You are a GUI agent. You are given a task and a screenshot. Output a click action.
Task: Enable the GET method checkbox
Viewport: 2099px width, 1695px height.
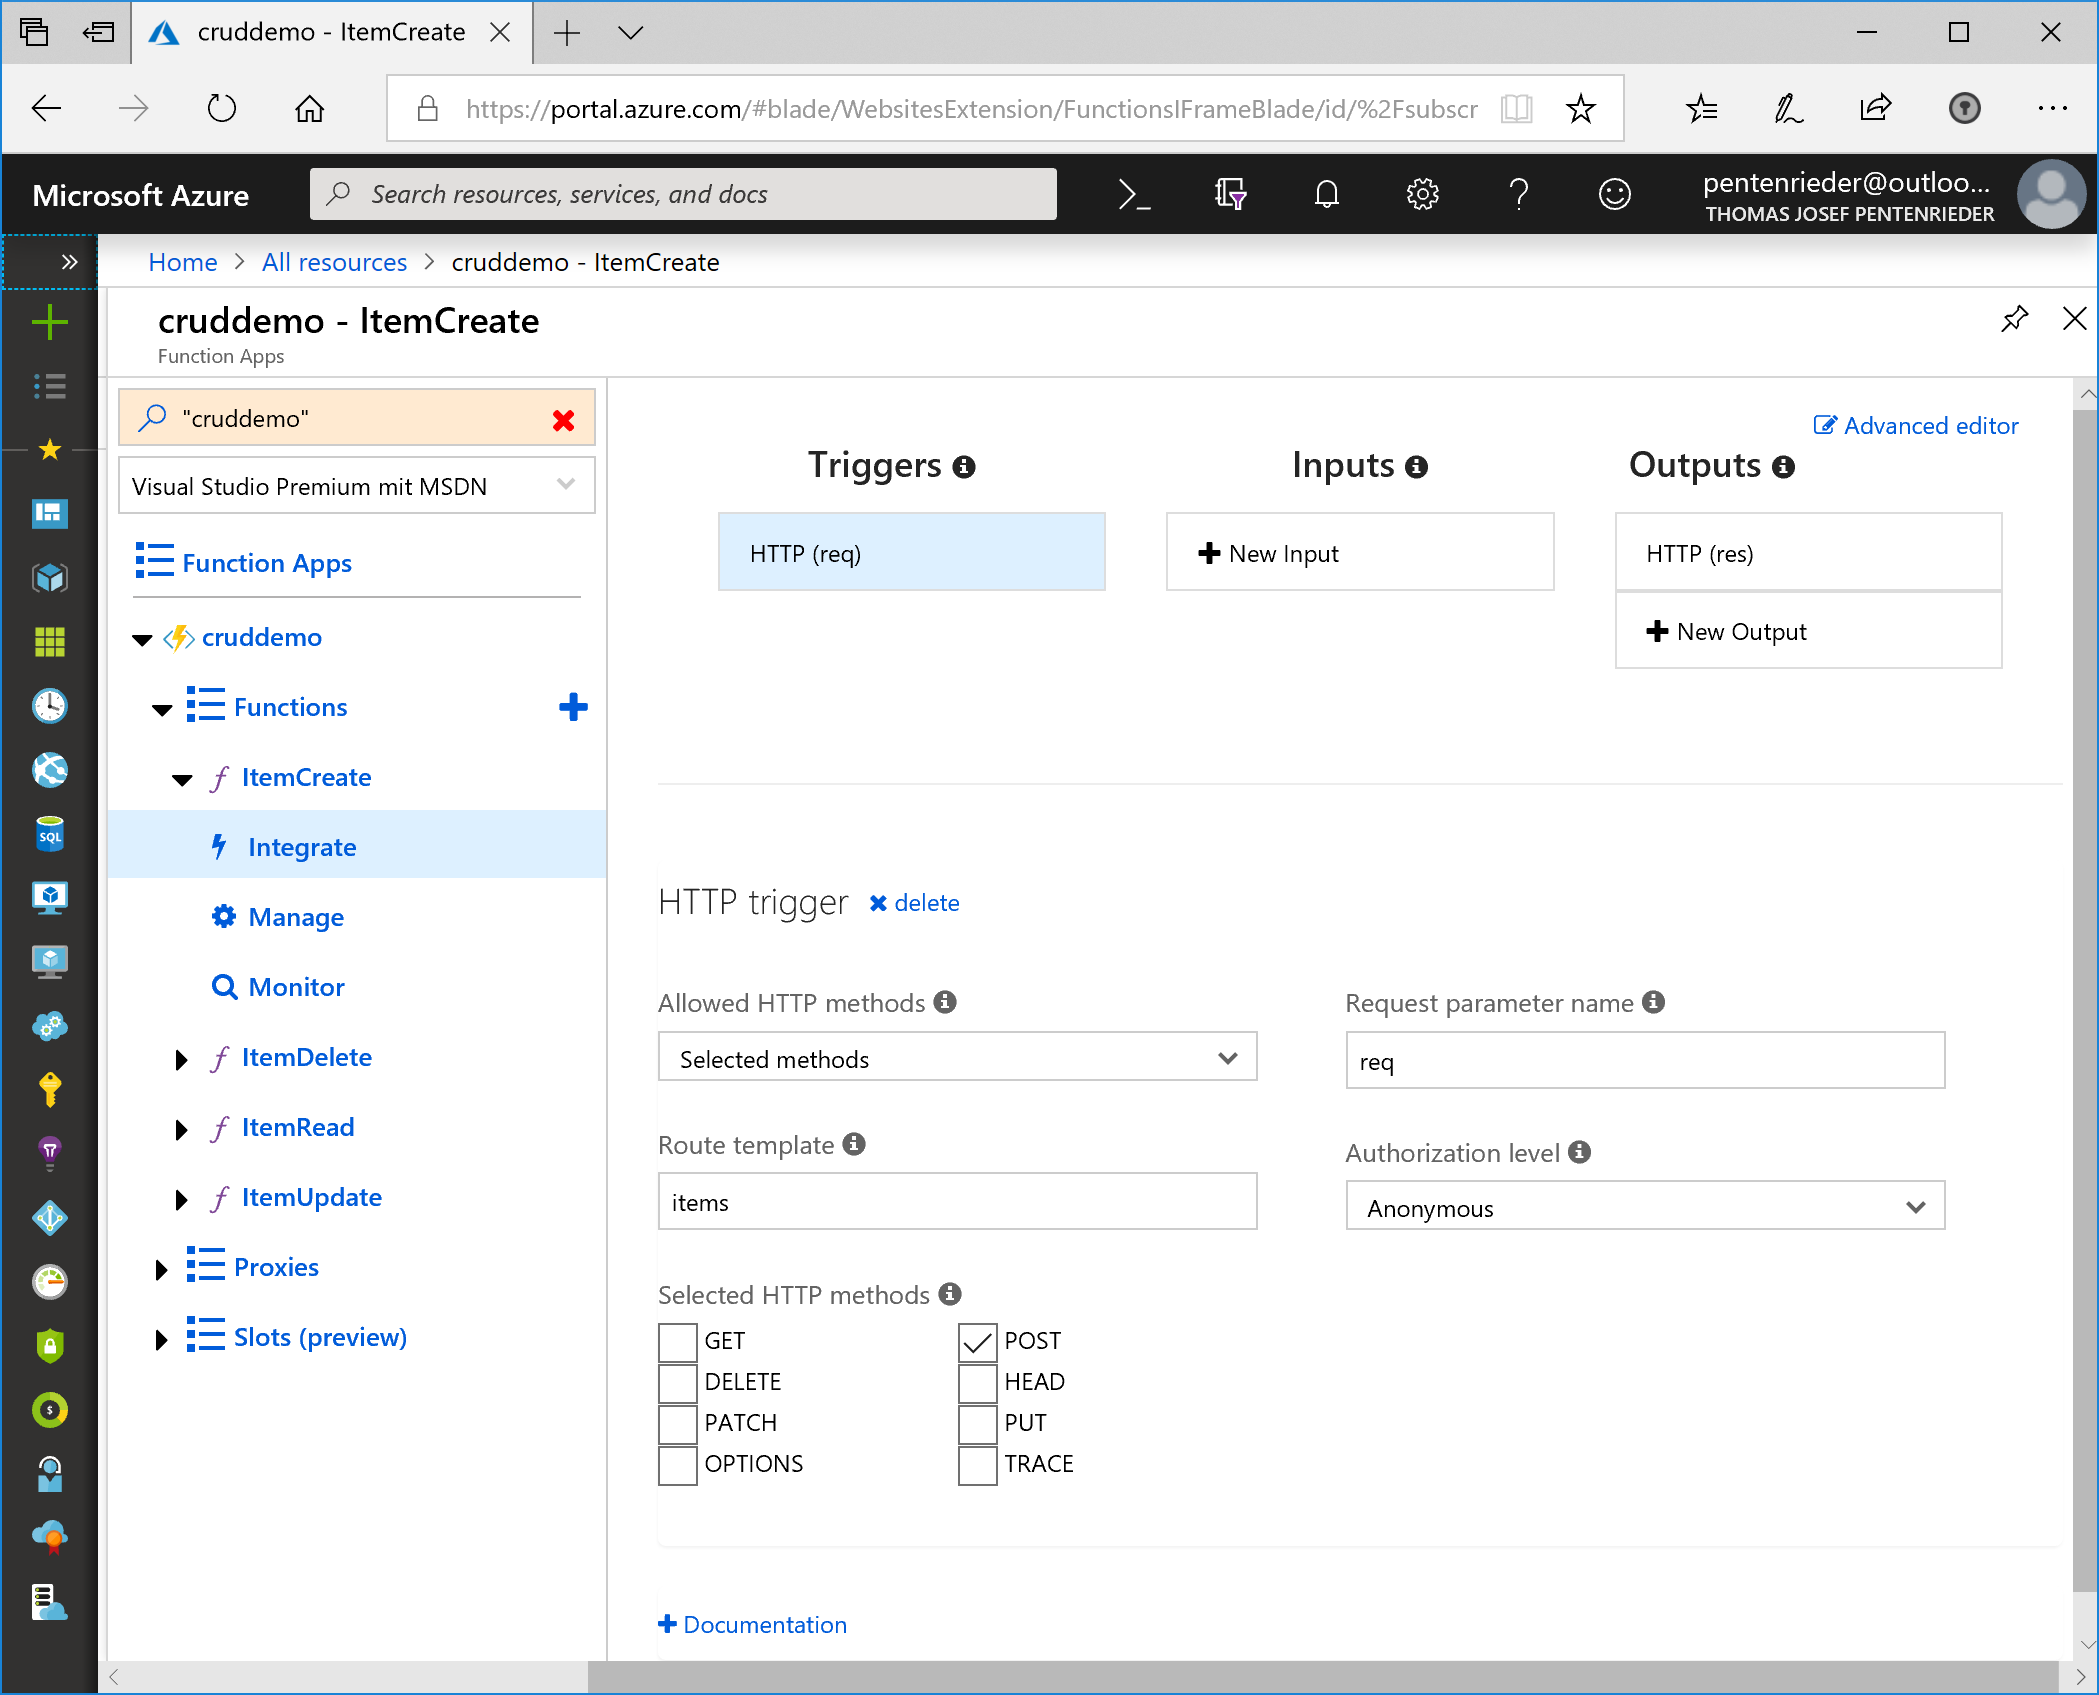point(678,1342)
